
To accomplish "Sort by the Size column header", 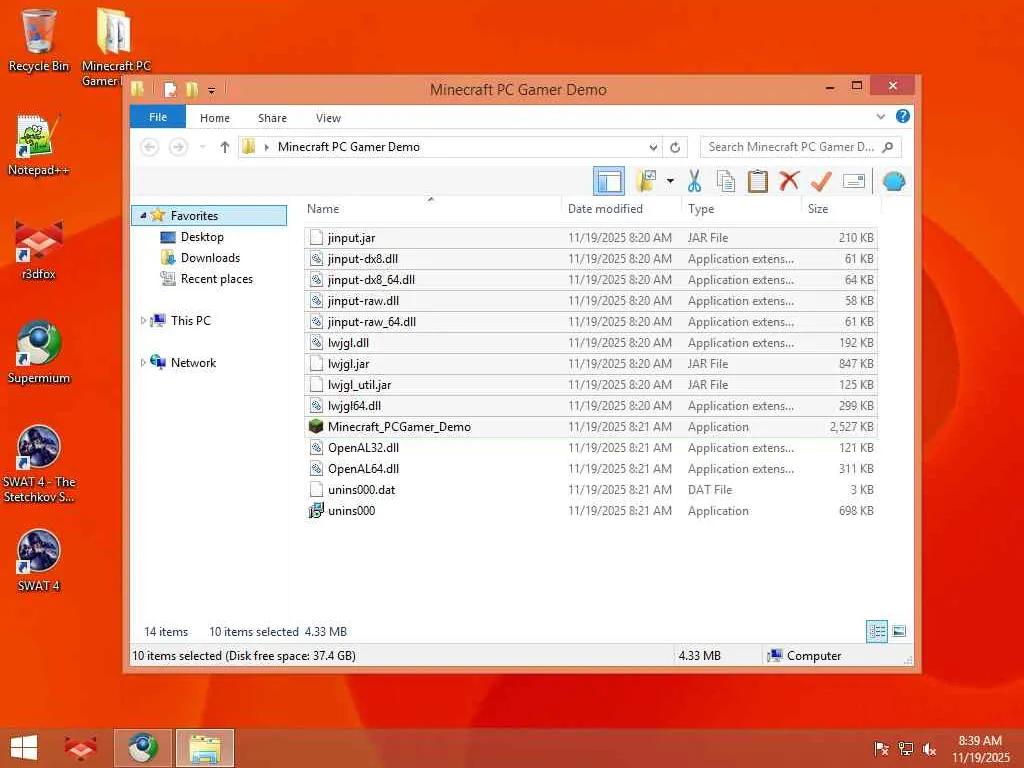I will point(841,208).
